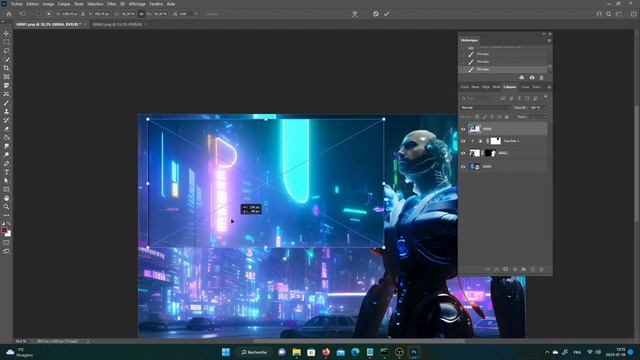Set the foreground color swatch
The image size is (640, 360).
coord(4,231)
